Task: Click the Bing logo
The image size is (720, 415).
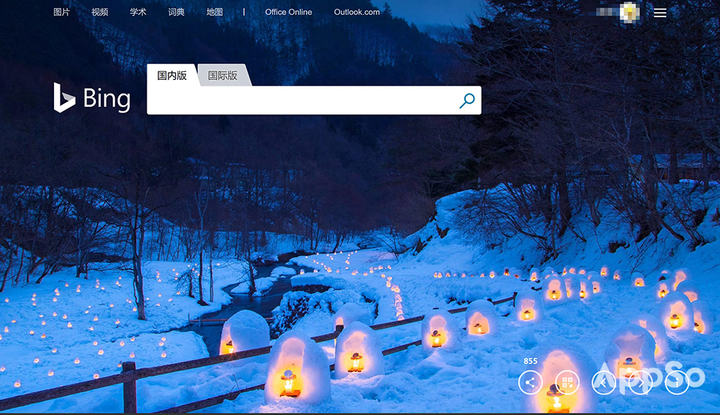Action: tap(92, 98)
